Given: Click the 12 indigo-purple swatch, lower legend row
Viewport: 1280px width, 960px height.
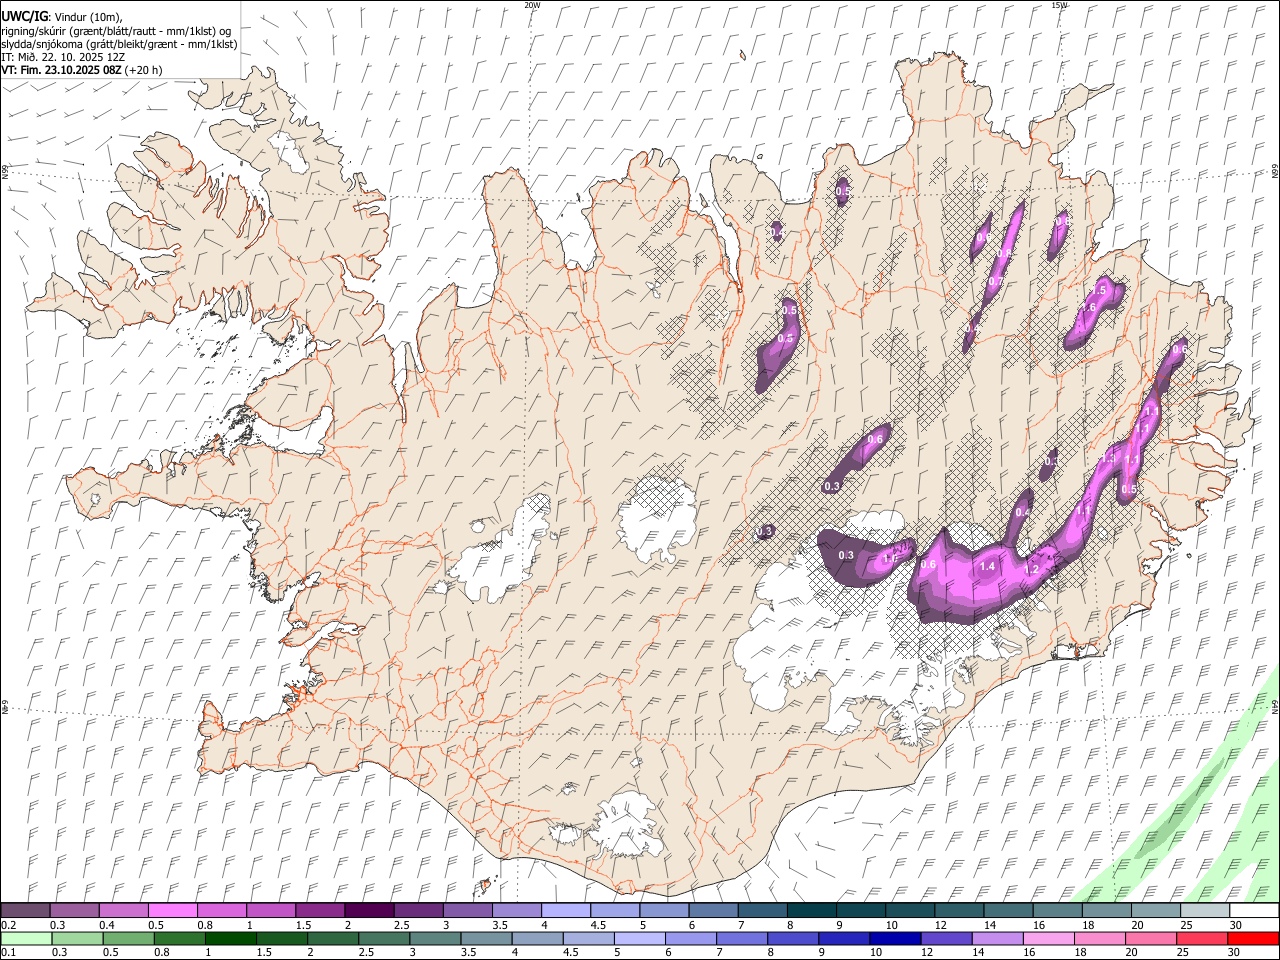Looking at the screenshot, I should [945, 938].
